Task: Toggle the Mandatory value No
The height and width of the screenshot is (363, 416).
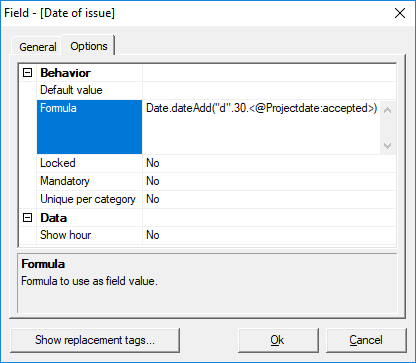Action: pyautogui.click(x=269, y=181)
